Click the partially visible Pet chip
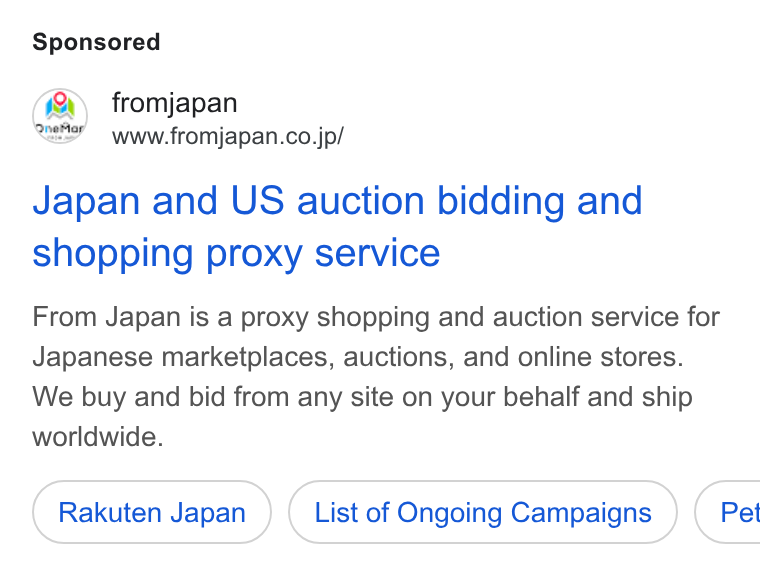This screenshot has height=576, width=760. click(x=728, y=512)
